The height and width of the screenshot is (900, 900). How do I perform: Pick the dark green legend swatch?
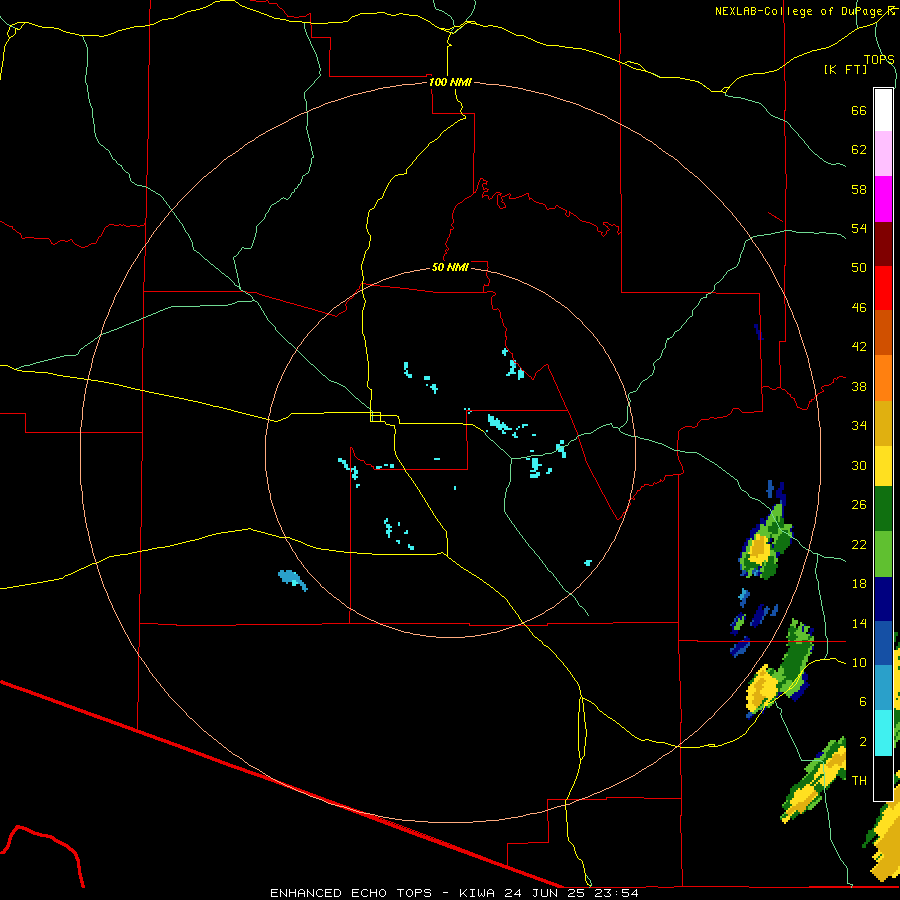883,509
